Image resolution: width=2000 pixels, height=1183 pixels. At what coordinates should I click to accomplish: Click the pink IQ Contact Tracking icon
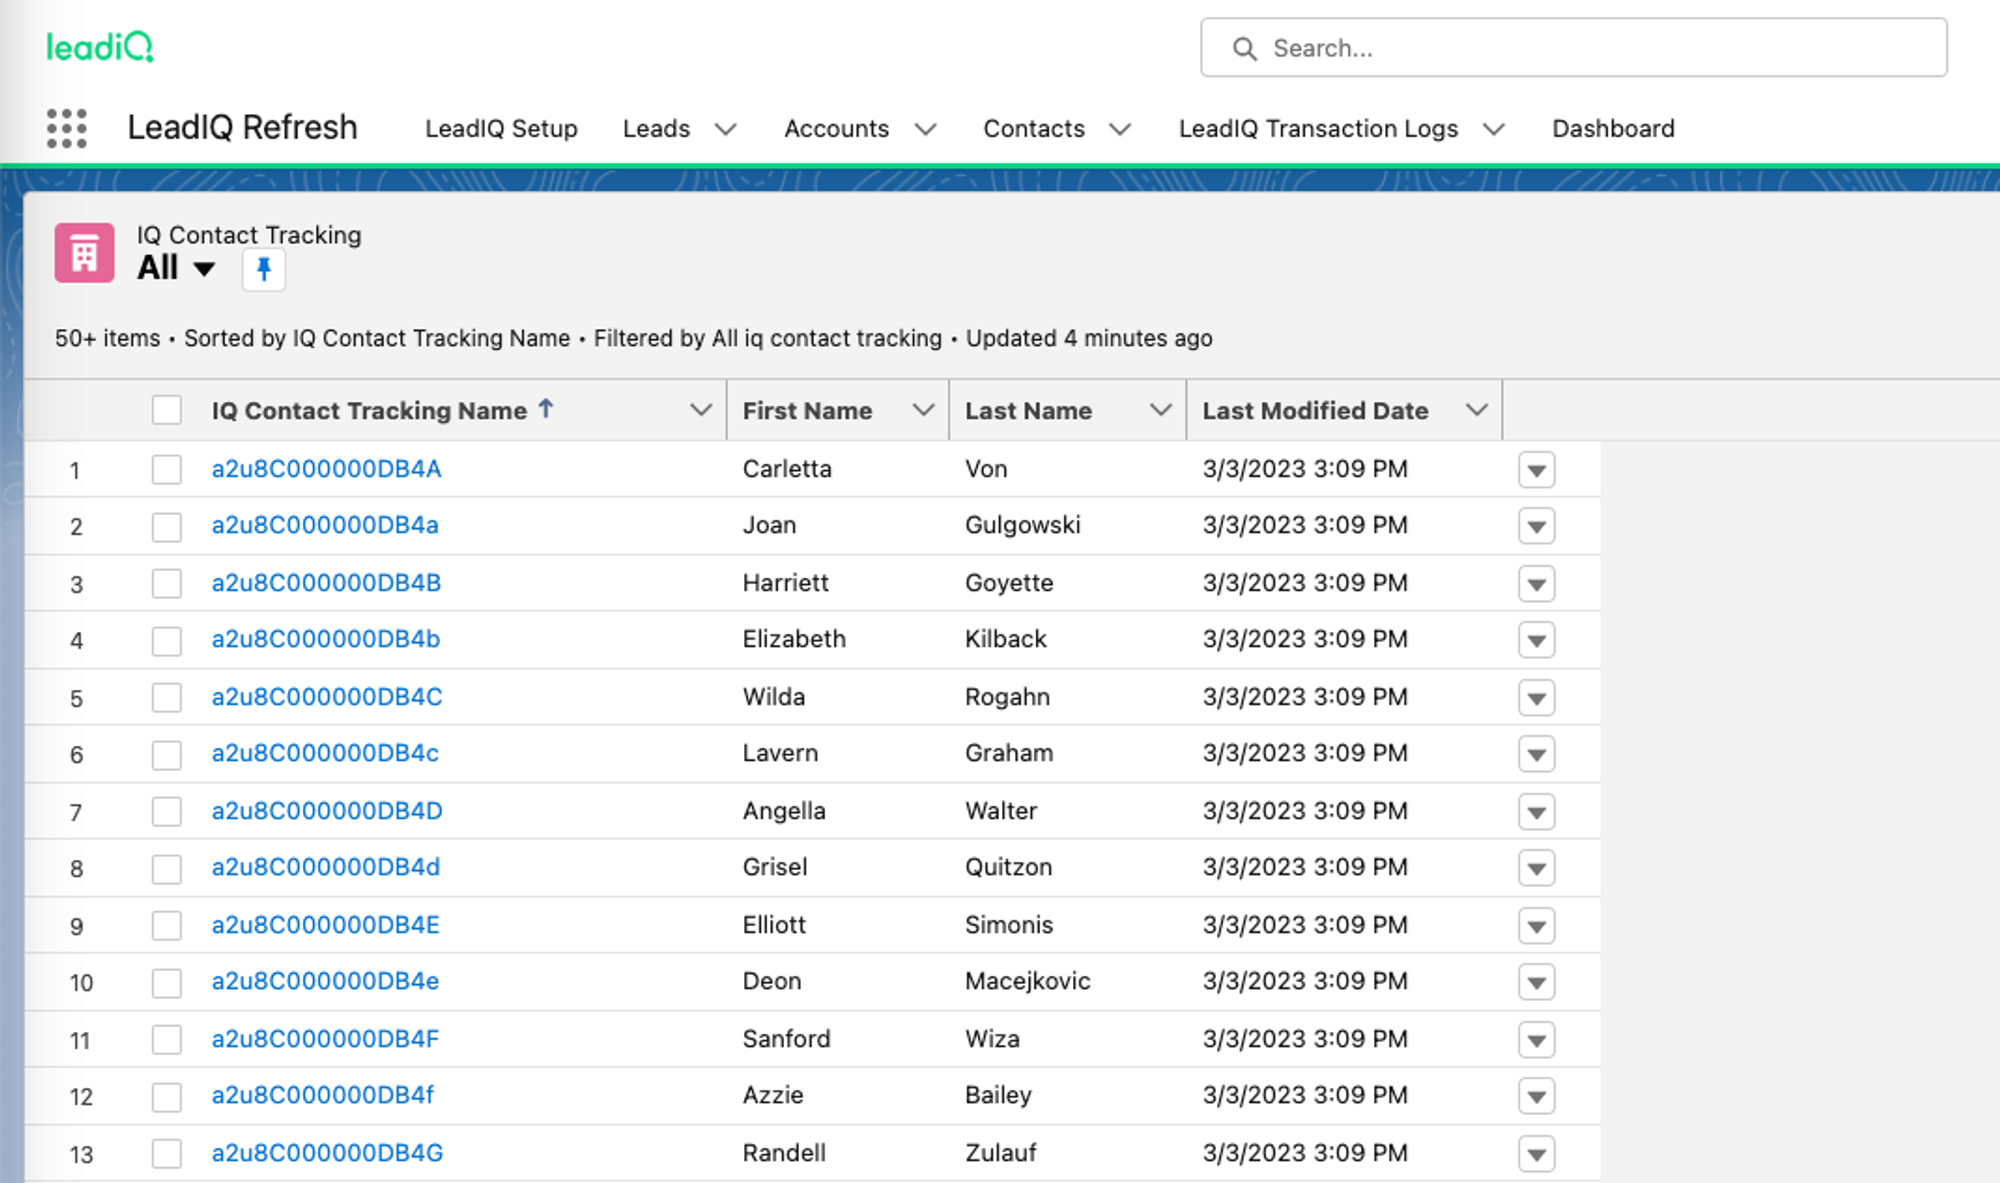pyautogui.click(x=85, y=253)
